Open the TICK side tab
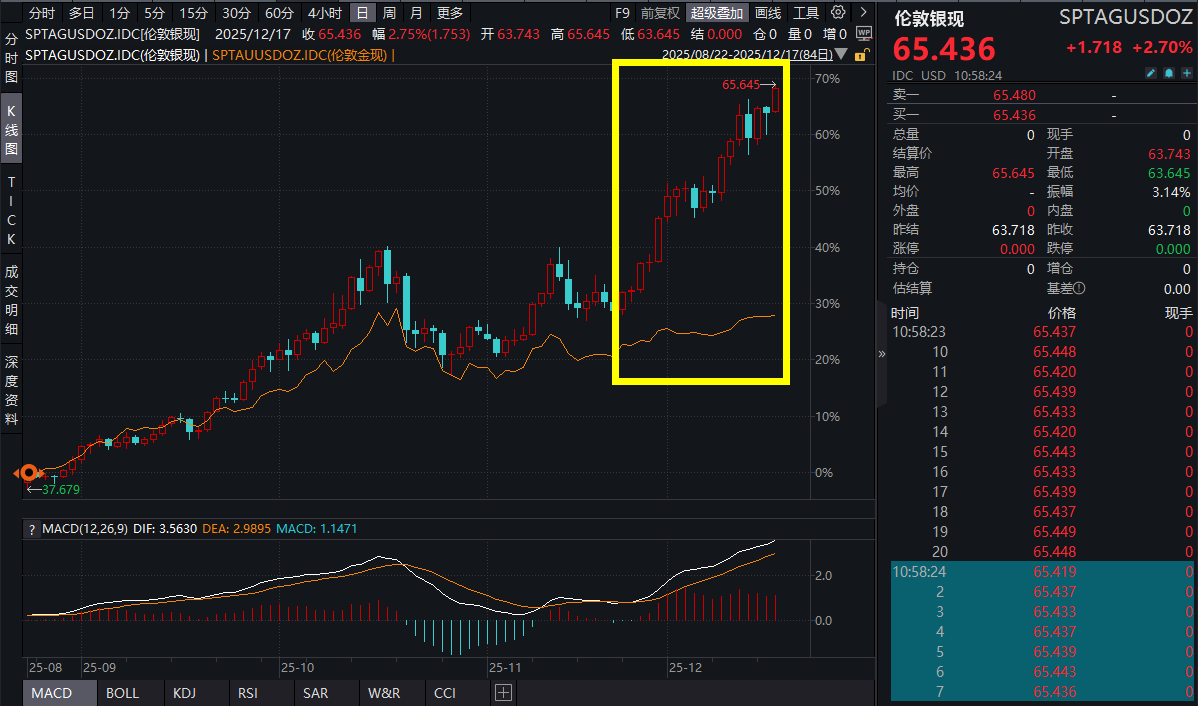The image size is (1198, 706). pos(11,210)
